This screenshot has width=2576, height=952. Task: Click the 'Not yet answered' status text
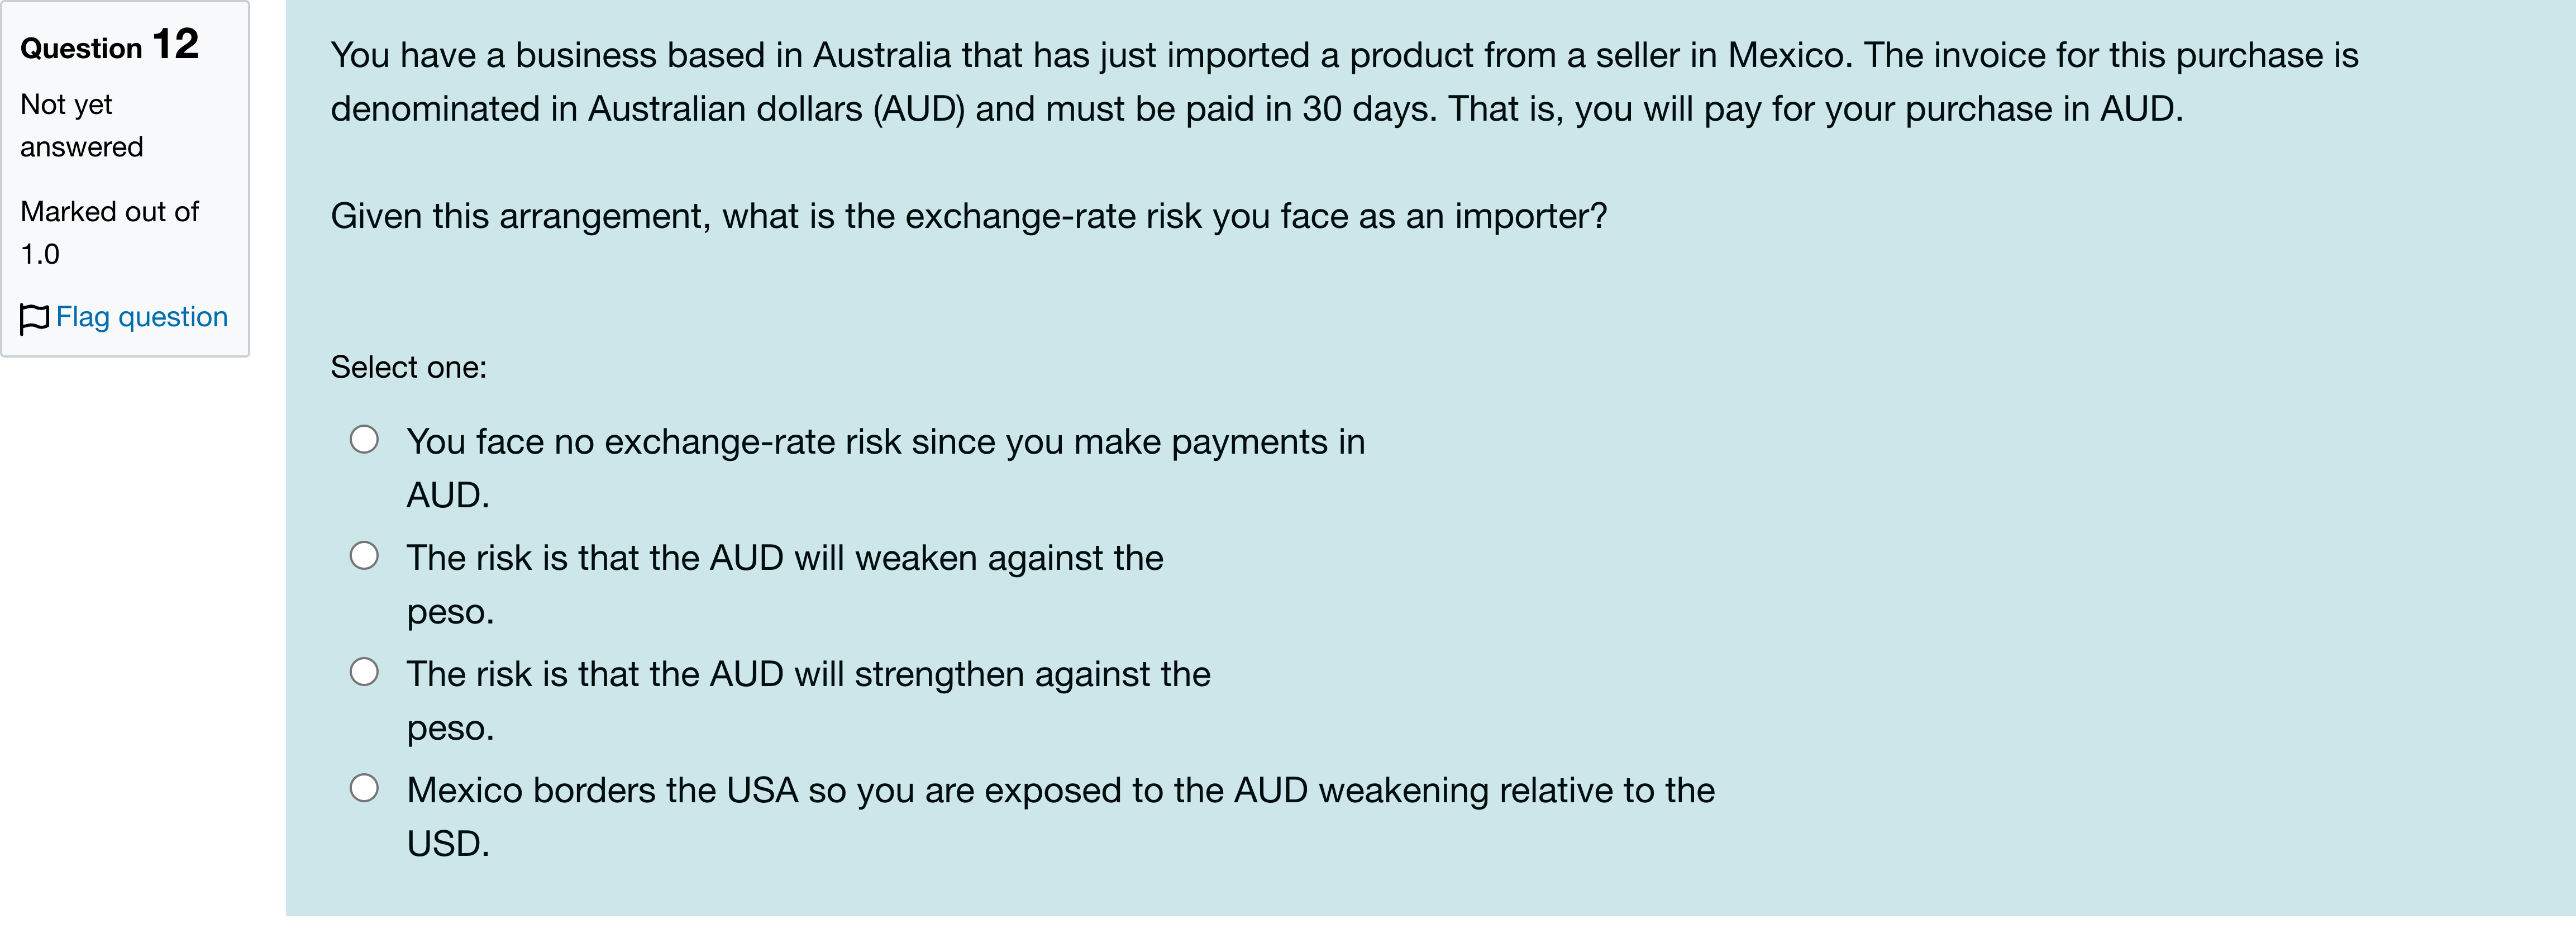pyautogui.click(x=82, y=126)
